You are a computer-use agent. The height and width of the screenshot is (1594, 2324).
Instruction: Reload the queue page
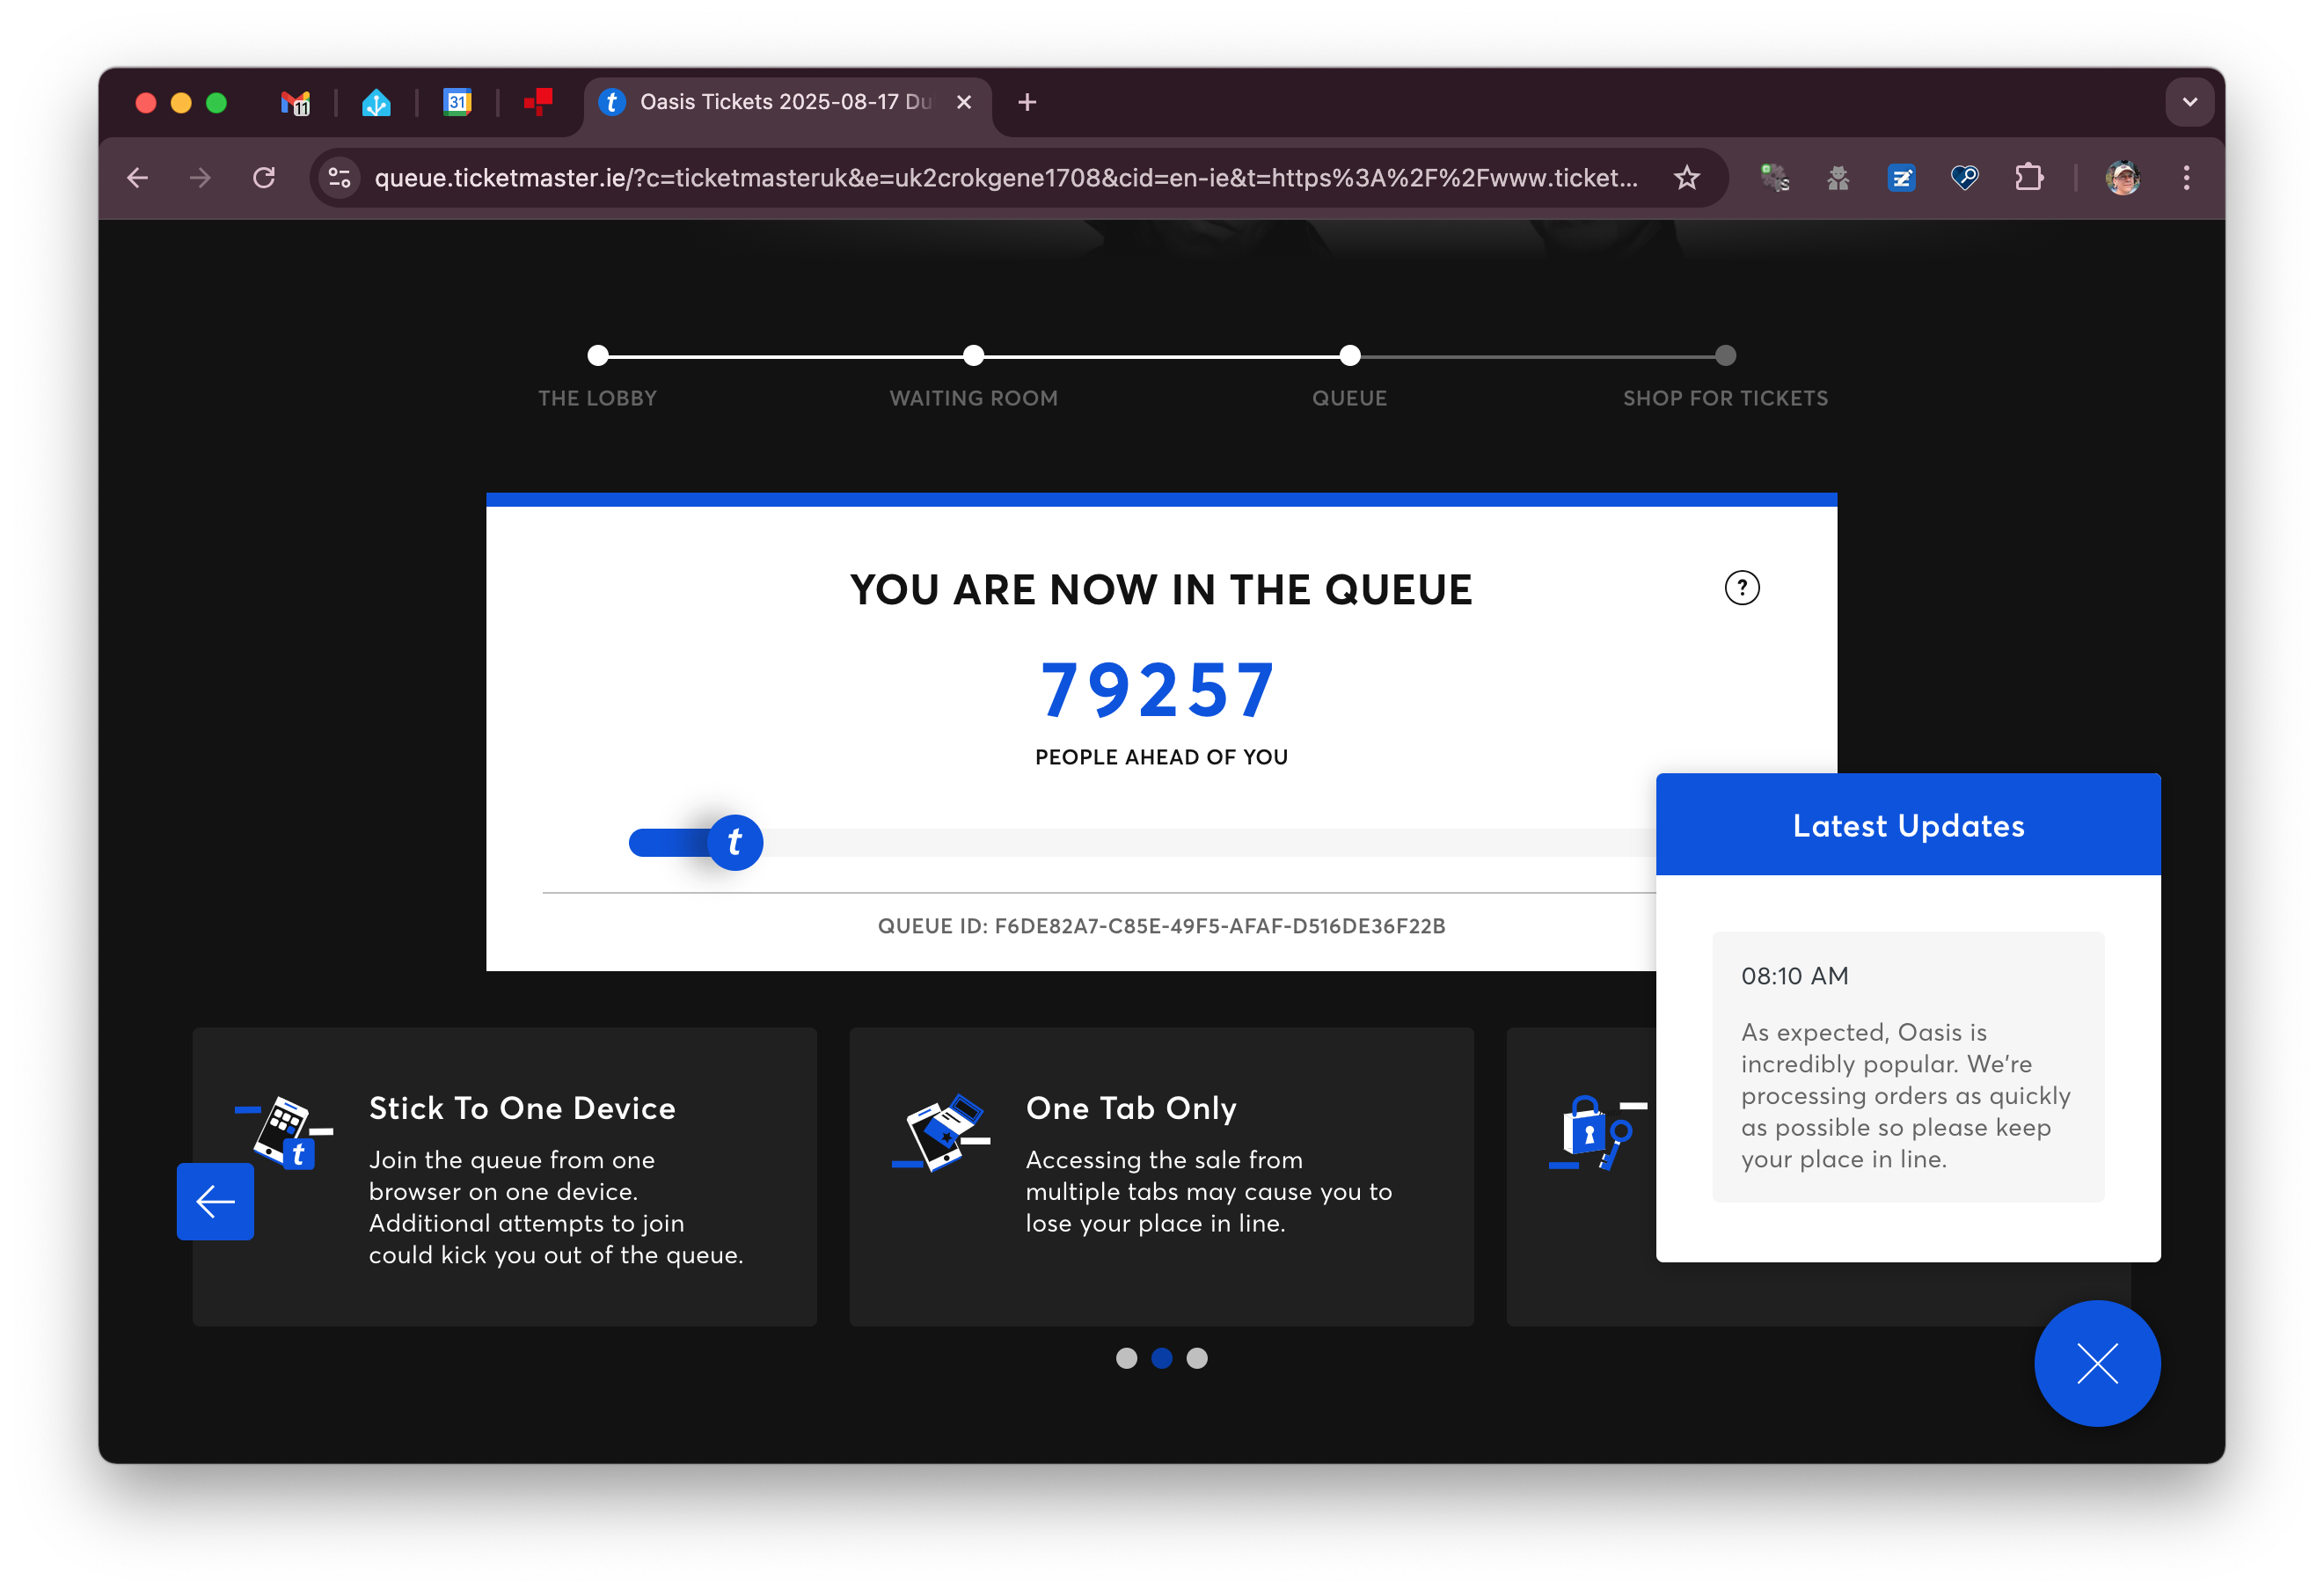264,178
